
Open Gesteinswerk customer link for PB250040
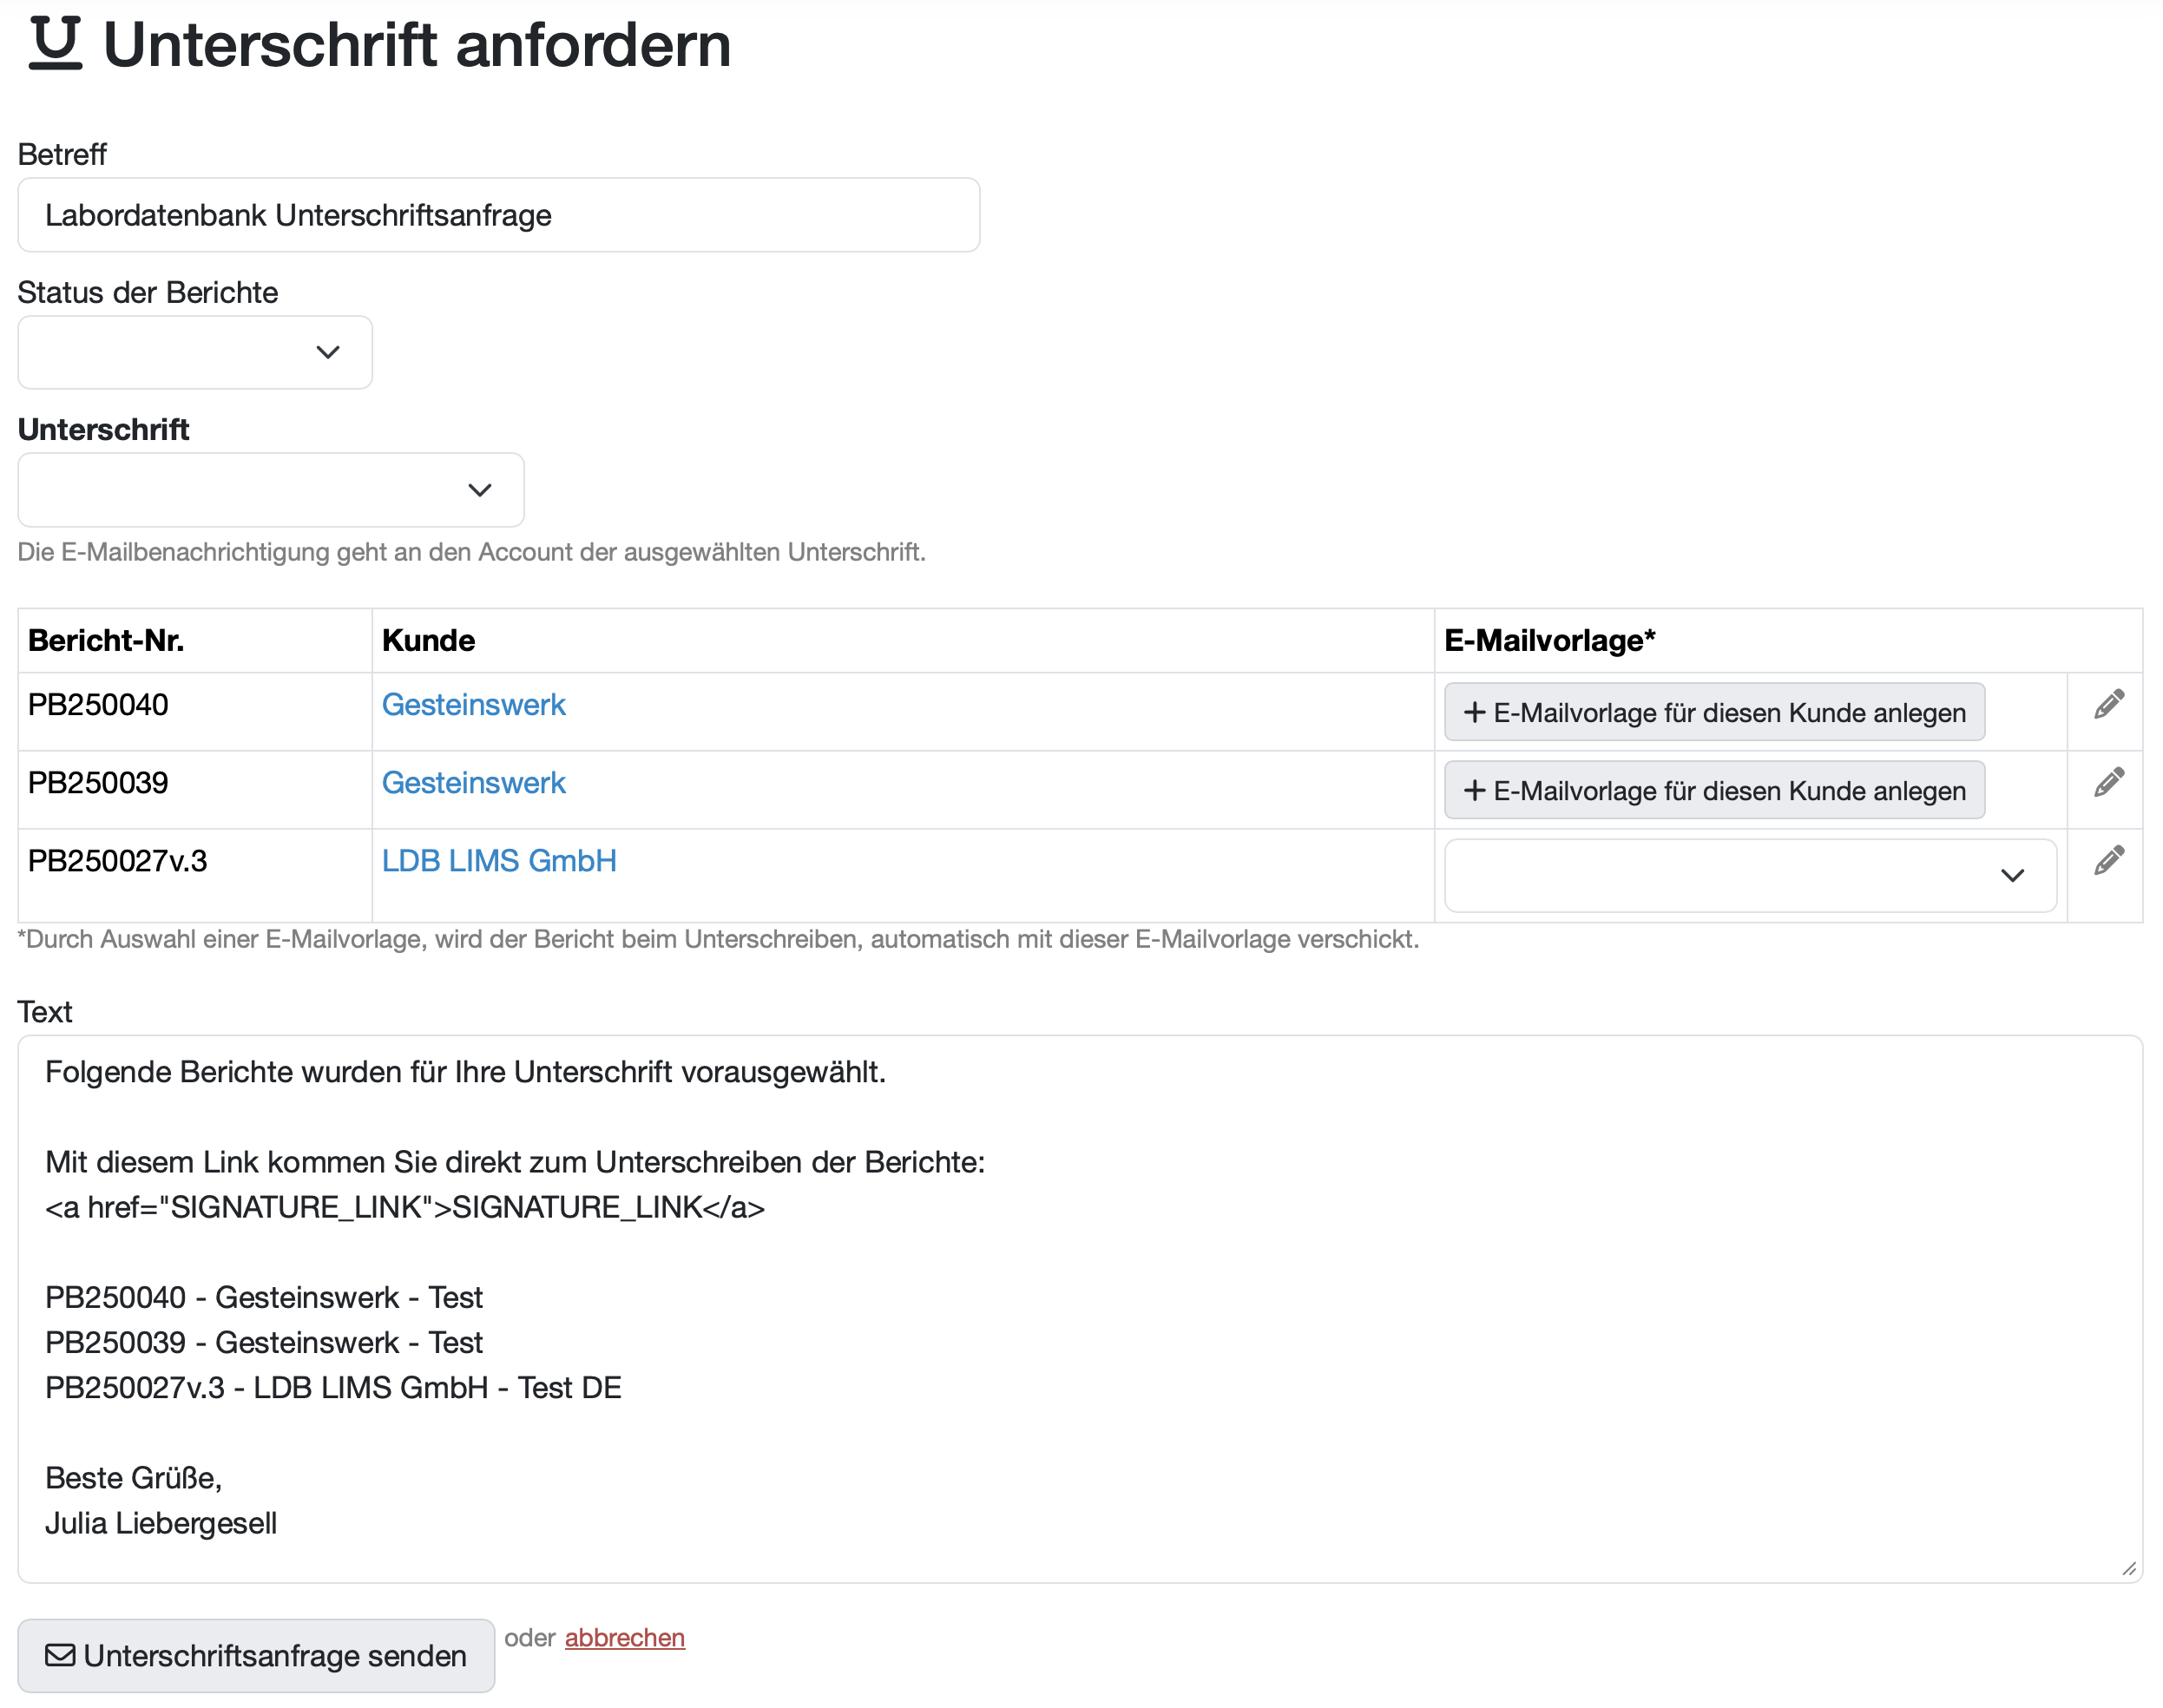click(473, 705)
